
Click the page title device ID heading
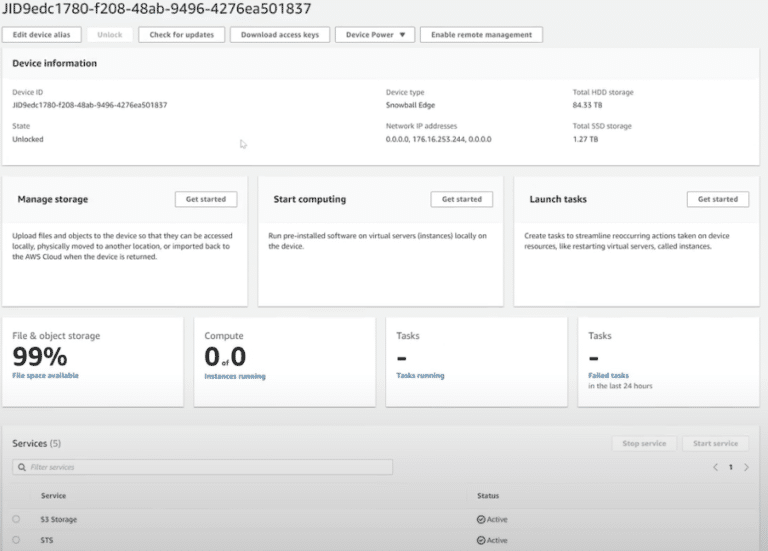click(157, 8)
